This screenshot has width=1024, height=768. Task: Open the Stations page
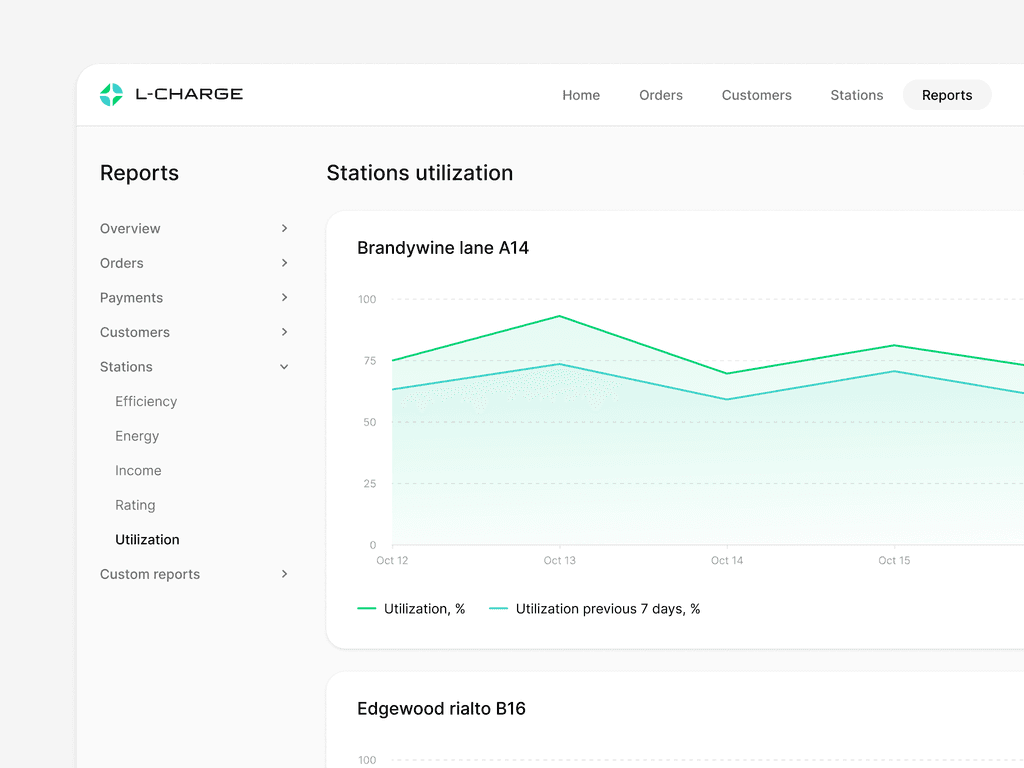pos(856,94)
